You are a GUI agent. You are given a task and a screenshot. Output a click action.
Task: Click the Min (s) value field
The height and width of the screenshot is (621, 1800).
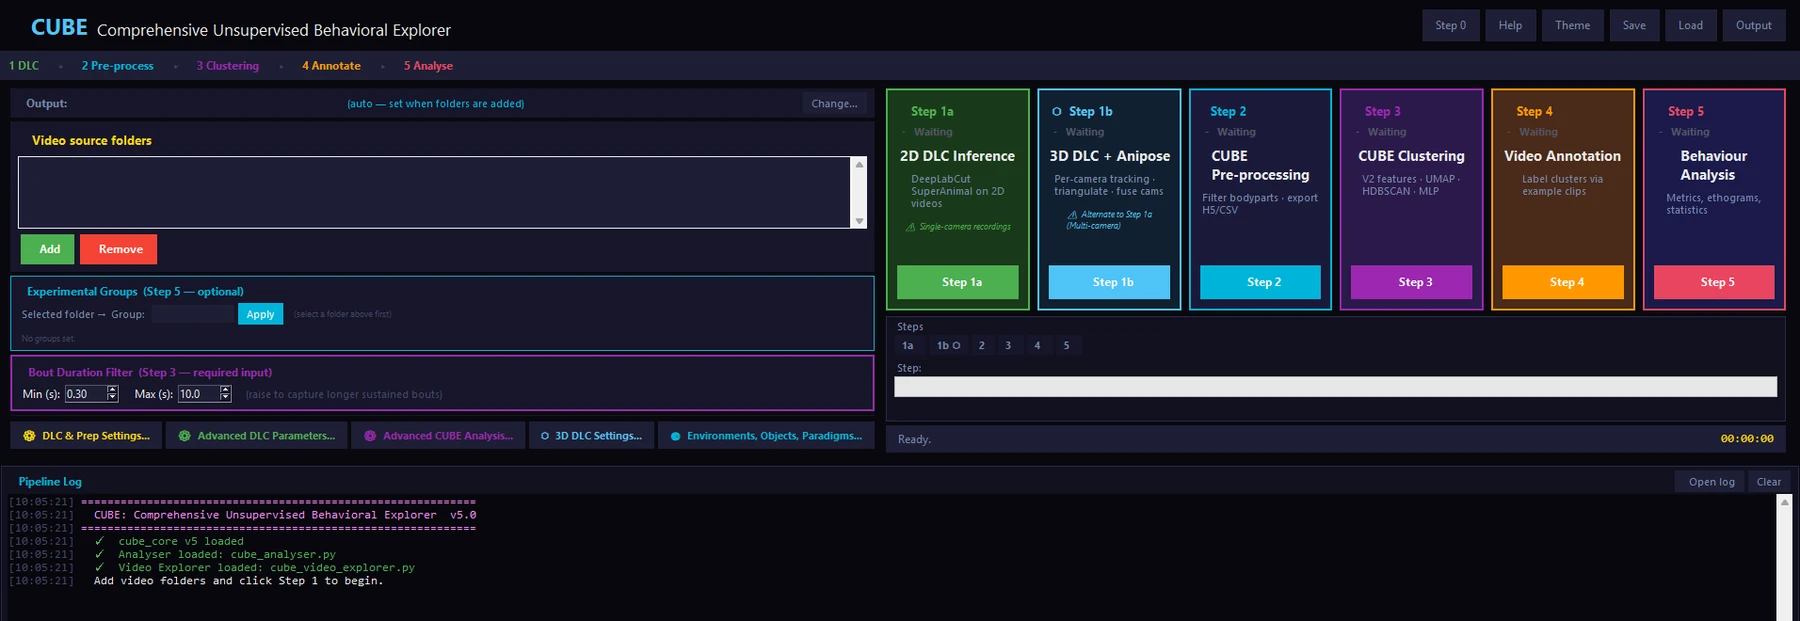[x=85, y=394]
